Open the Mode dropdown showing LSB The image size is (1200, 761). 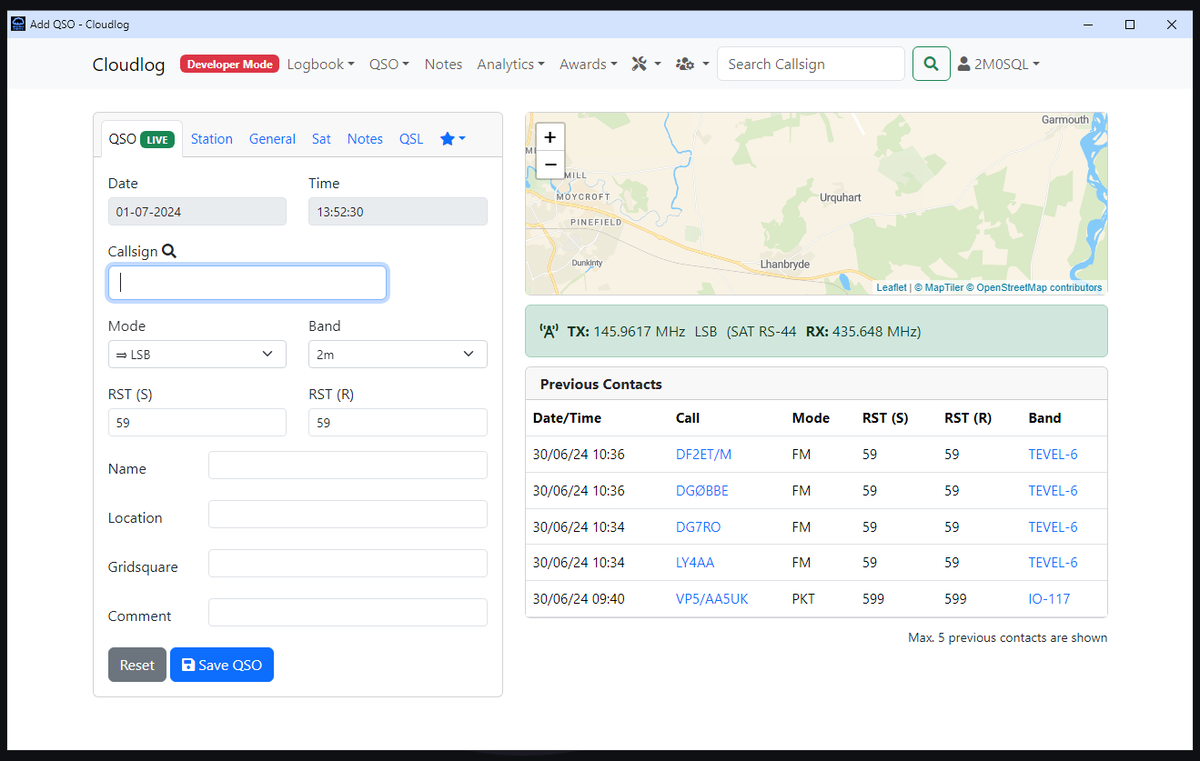tap(196, 353)
